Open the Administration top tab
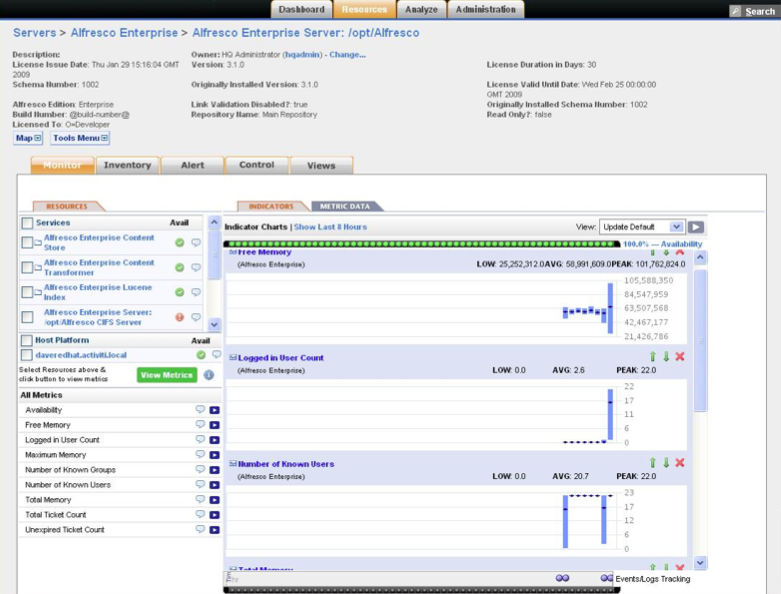Screen dimensions: 781x594 click(x=486, y=9)
